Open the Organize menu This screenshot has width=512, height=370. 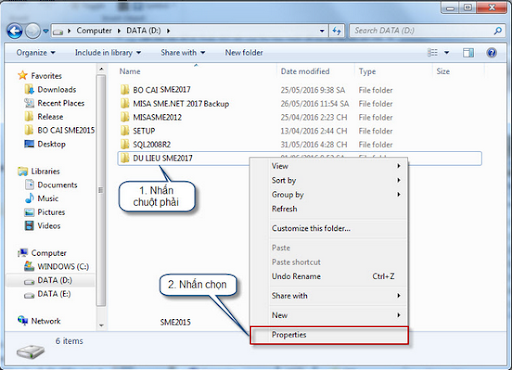pos(36,53)
